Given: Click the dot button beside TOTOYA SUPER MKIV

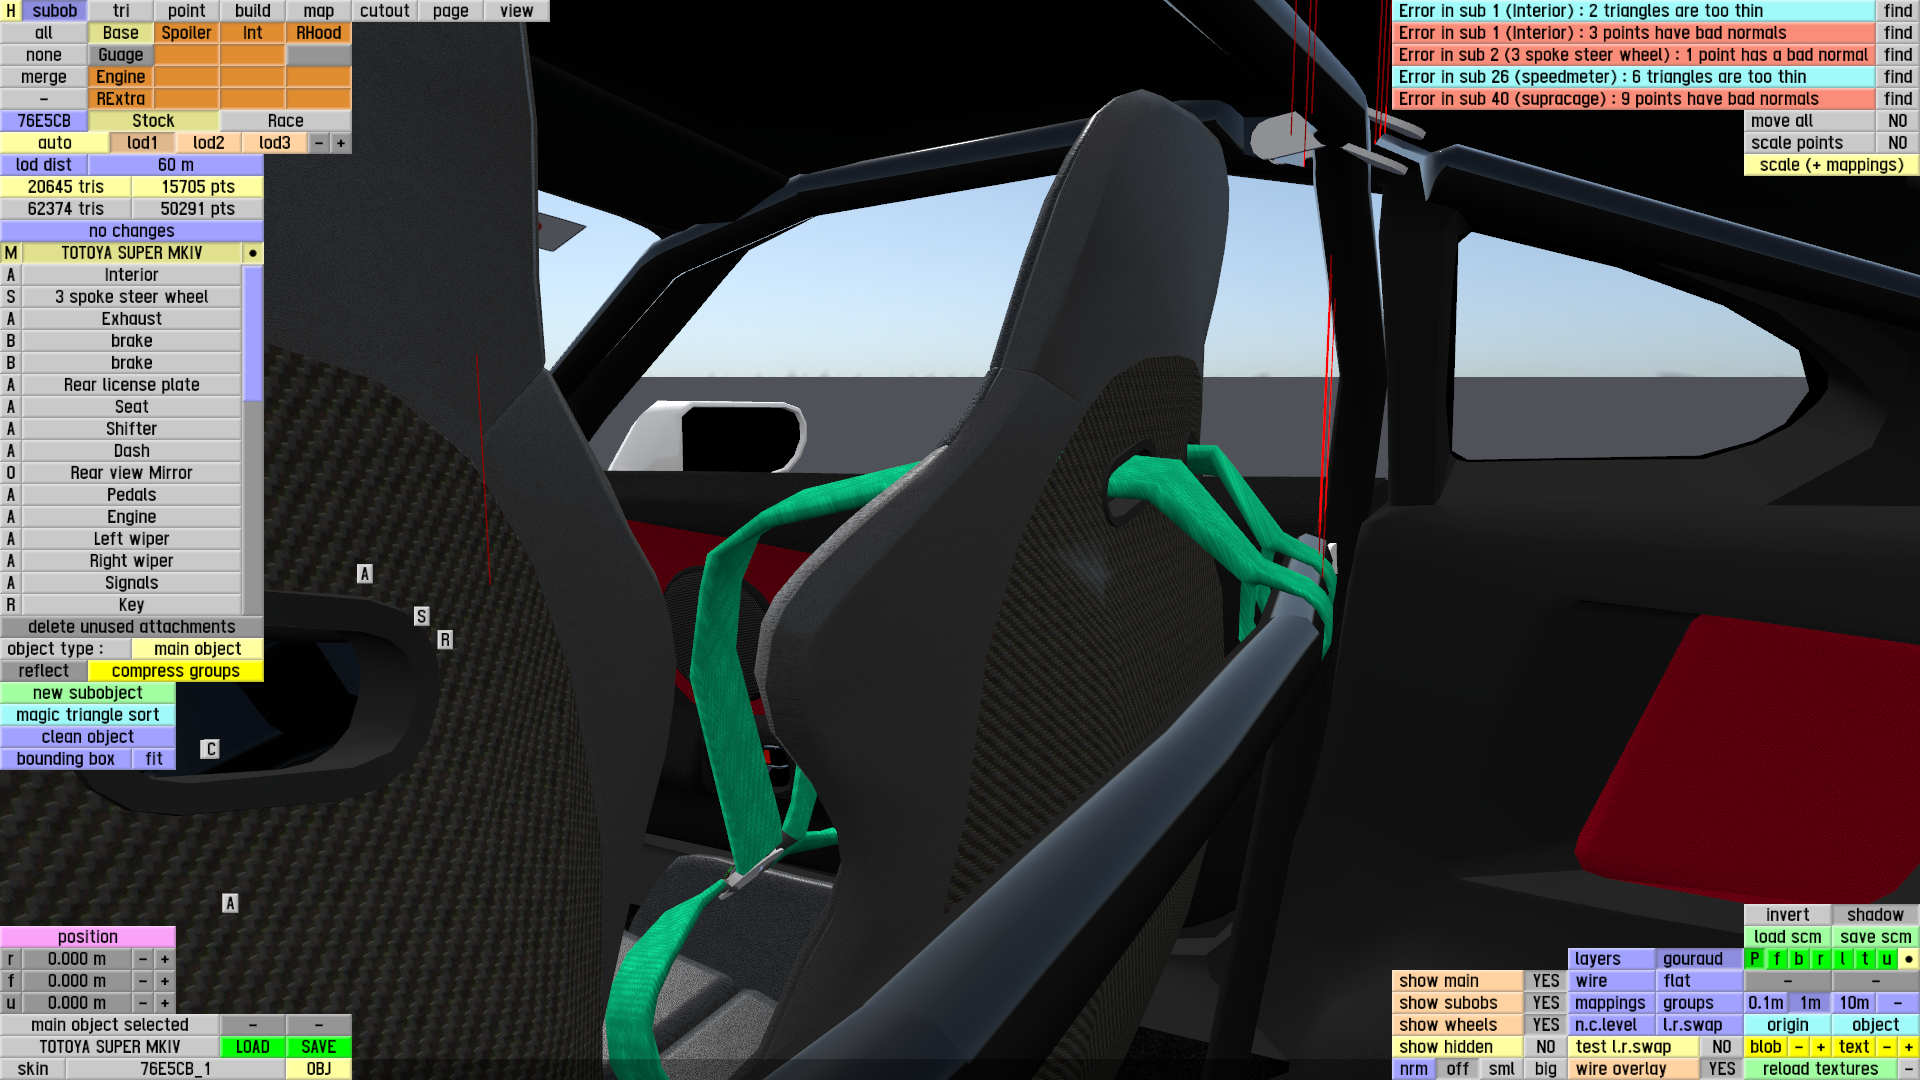Looking at the screenshot, I should (253, 253).
